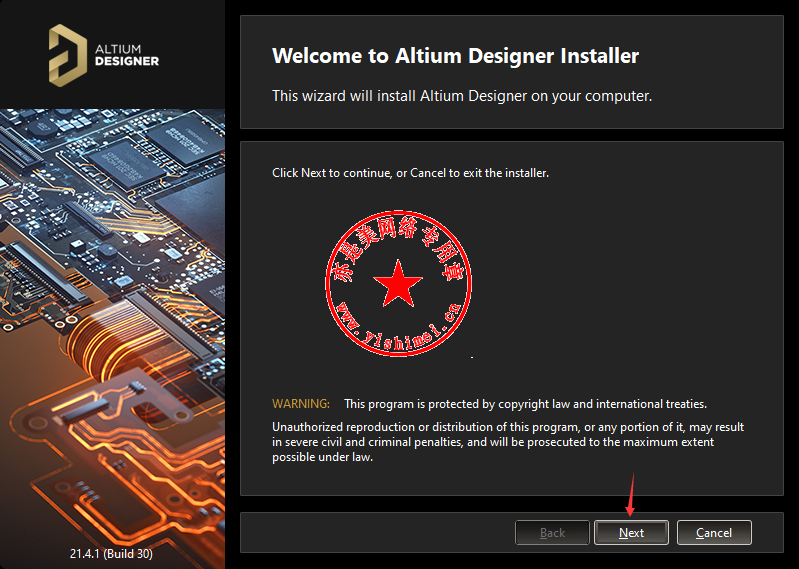Click the 'Unauthorized reproduction or distribution' paragraph
The height and width of the screenshot is (569, 799).
(508, 442)
